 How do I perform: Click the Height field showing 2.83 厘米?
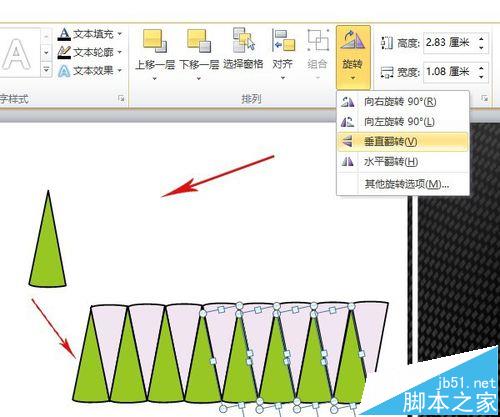(449, 43)
